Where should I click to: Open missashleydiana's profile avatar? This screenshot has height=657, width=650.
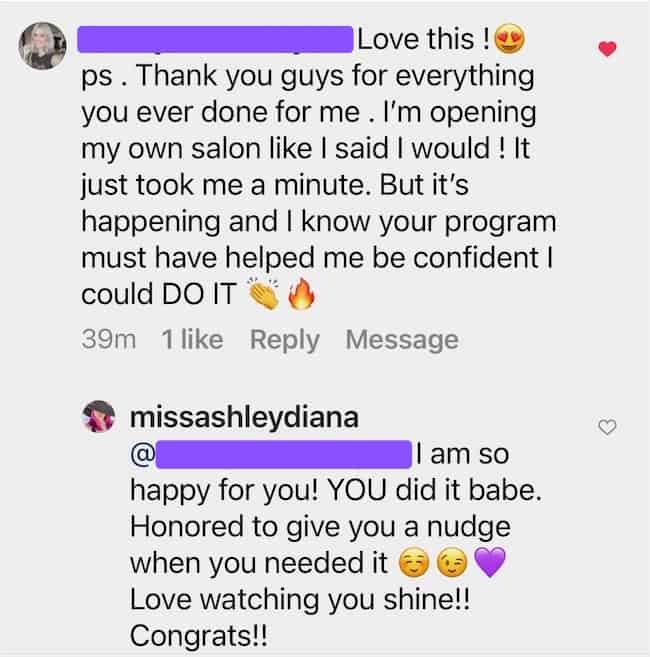(x=98, y=416)
